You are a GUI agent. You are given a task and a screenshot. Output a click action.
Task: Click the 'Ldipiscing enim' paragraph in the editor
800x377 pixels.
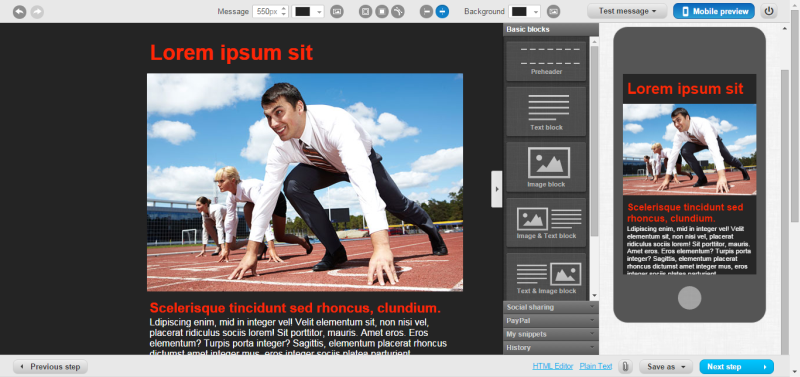(298, 338)
